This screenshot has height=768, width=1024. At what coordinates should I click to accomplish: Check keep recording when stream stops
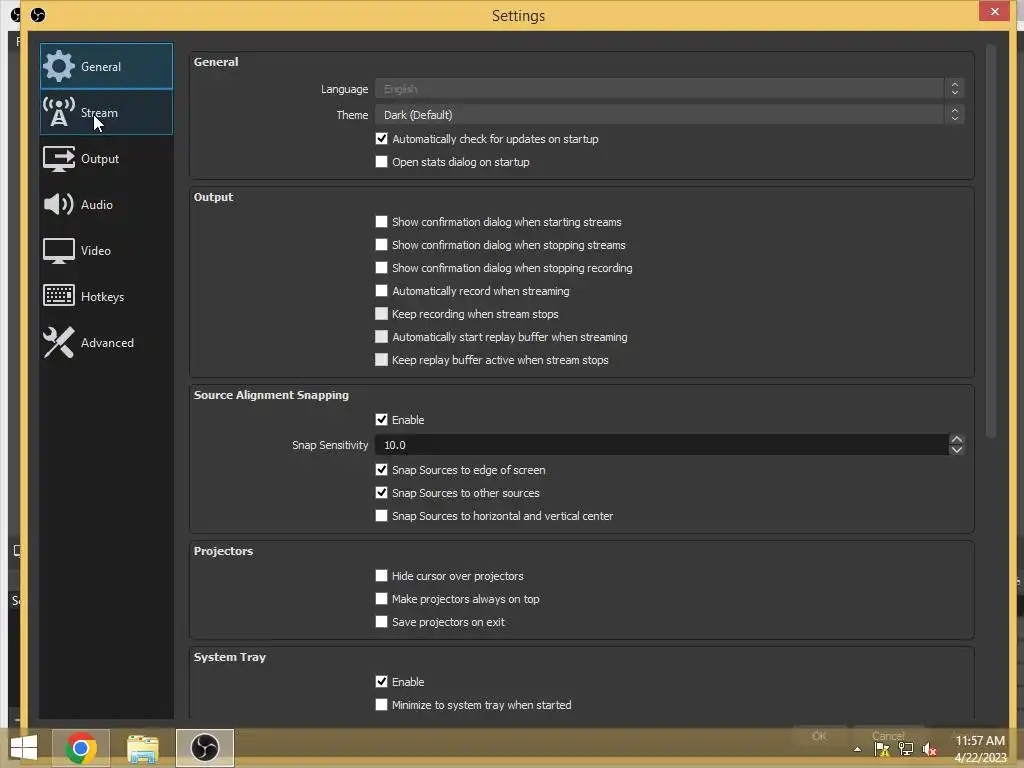[381, 313]
